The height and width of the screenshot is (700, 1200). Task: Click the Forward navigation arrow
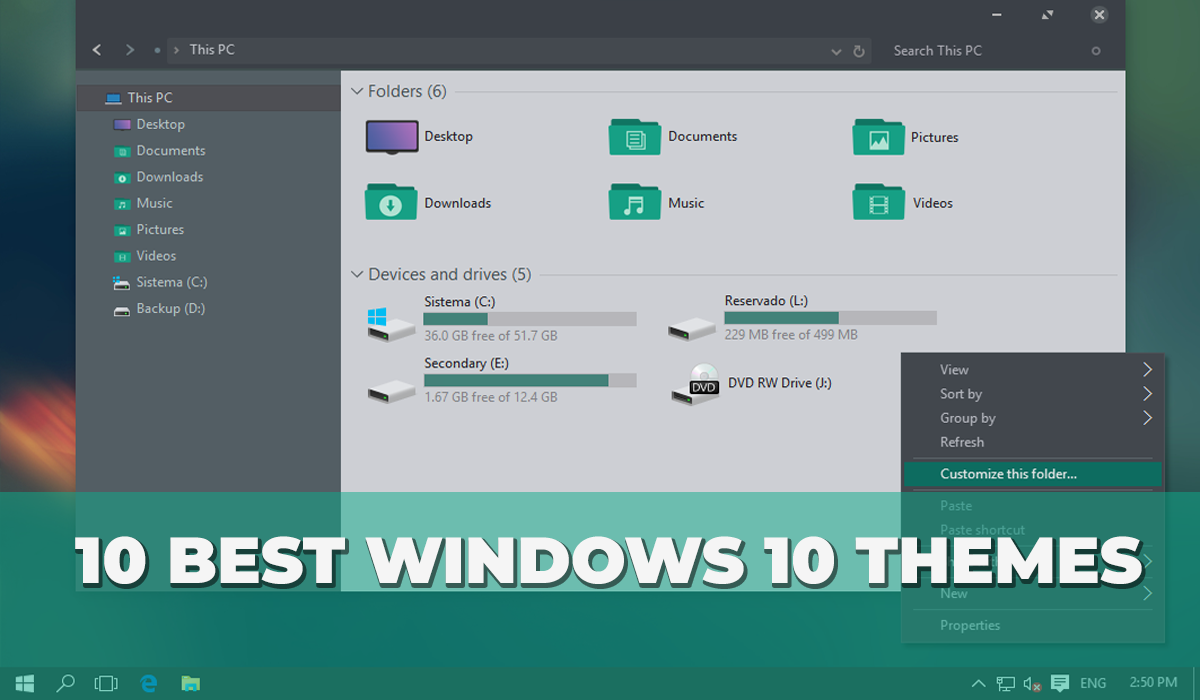point(130,50)
